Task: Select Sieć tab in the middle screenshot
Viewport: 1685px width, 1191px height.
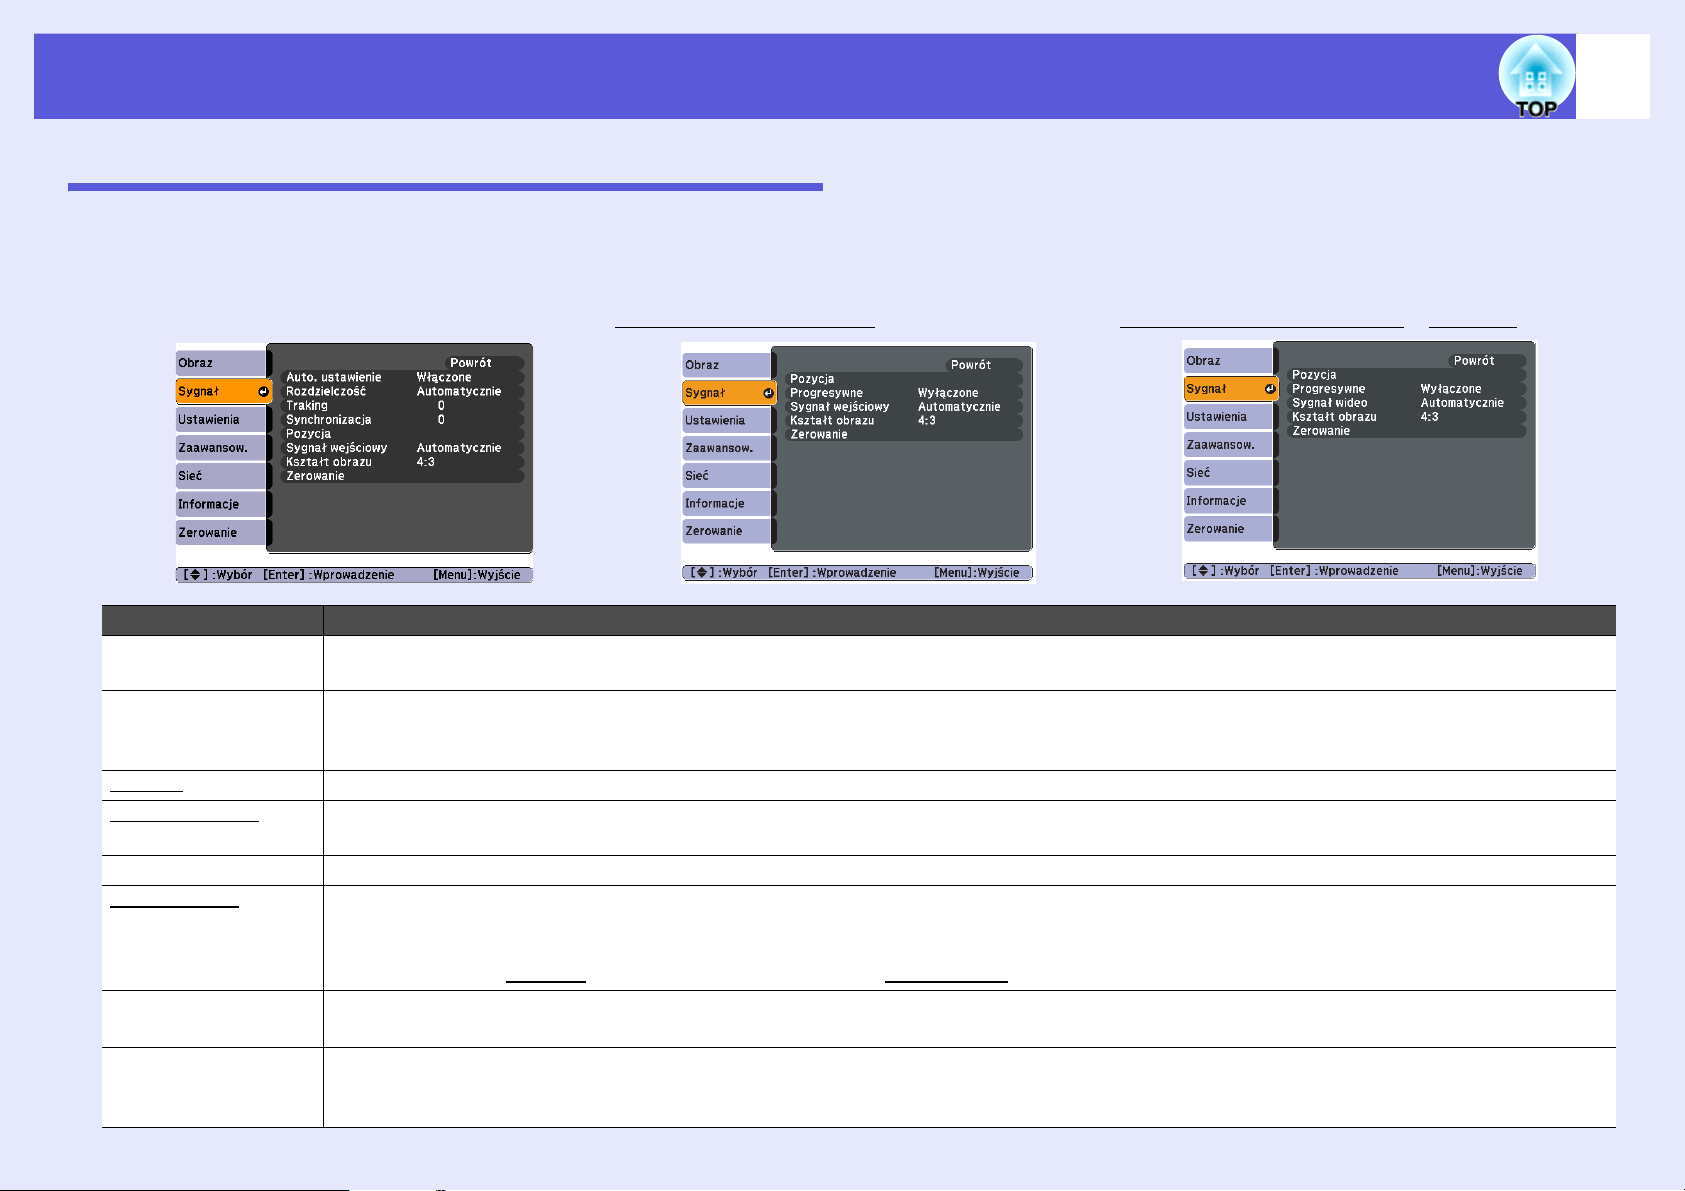Action: click(x=727, y=476)
